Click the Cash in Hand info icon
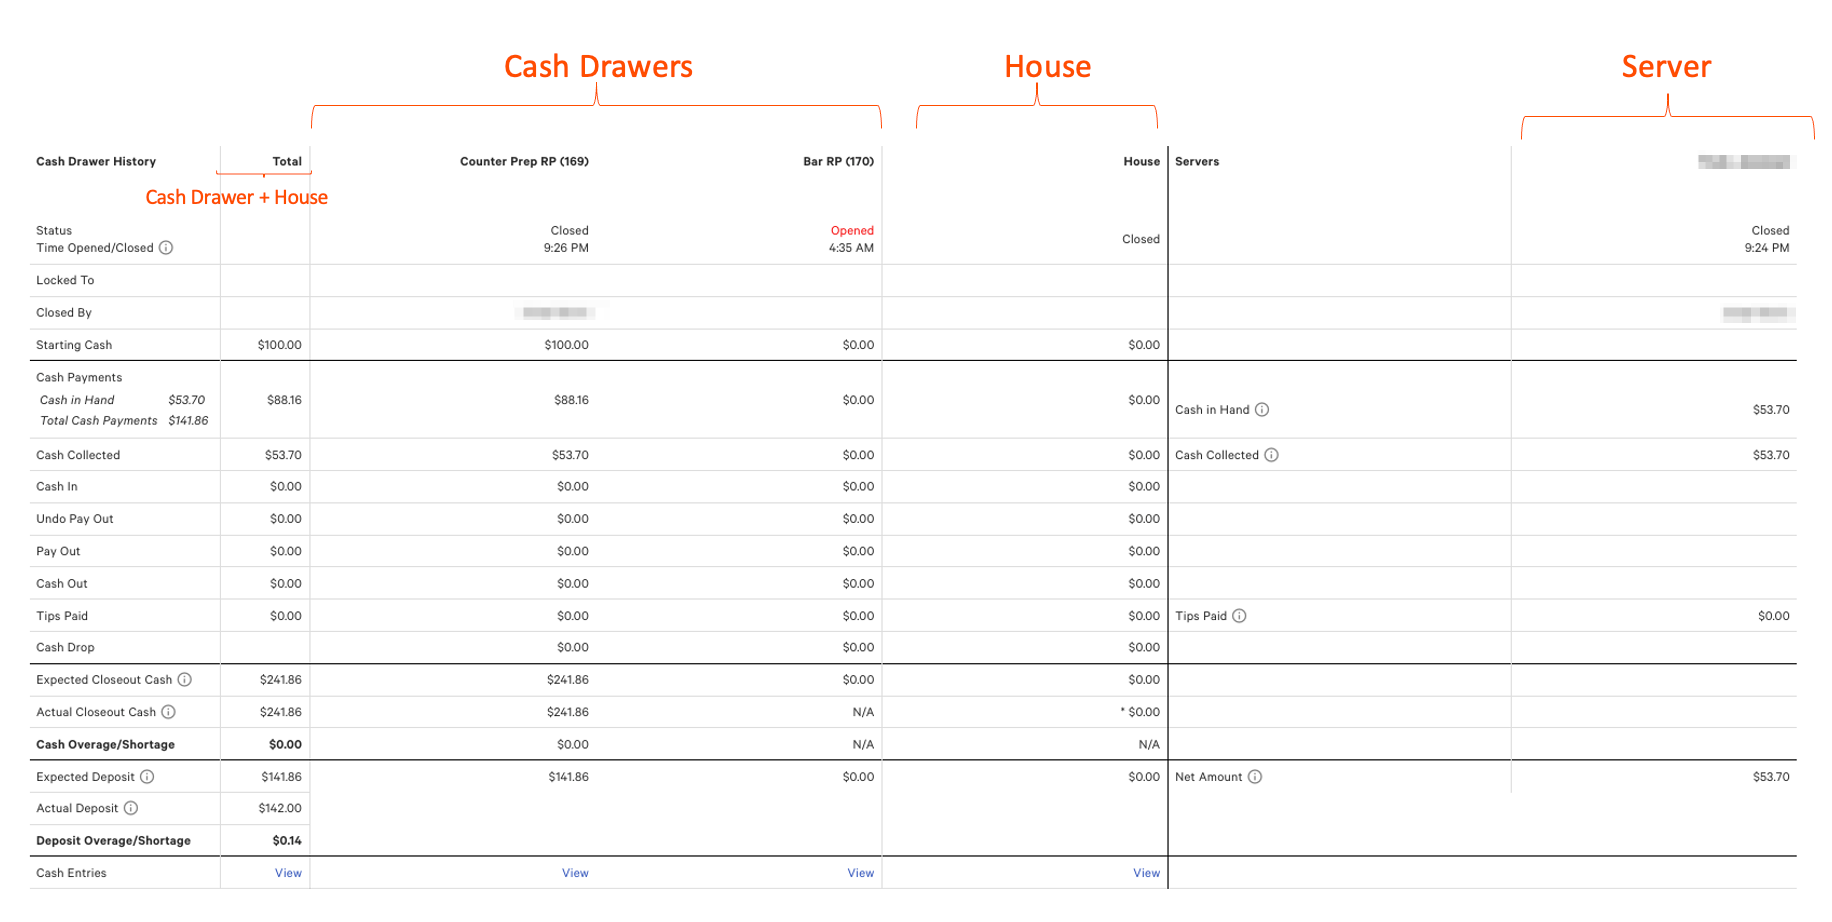This screenshot has width=1832, height=922. [1263, 409]
